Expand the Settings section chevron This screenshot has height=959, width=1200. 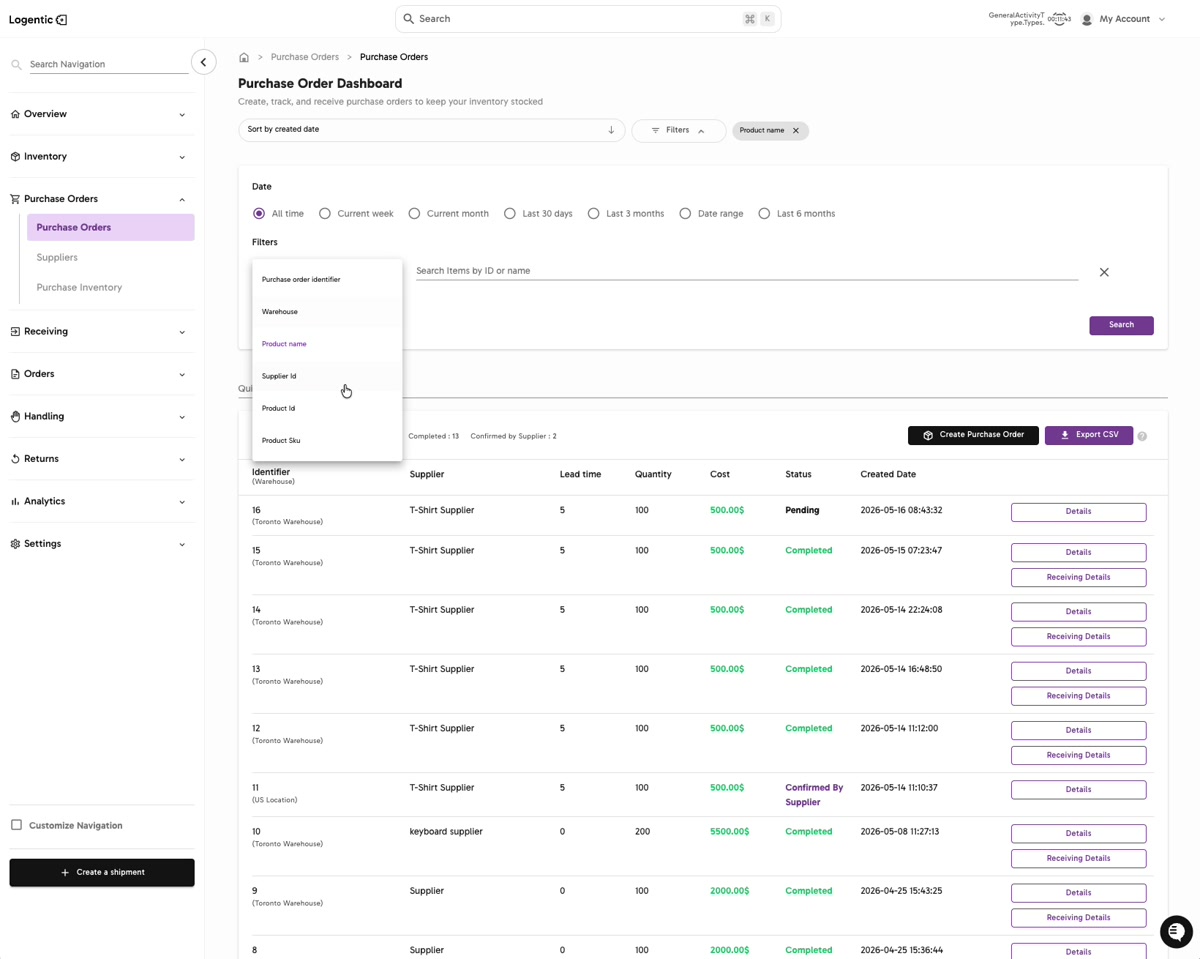point(182,545)
